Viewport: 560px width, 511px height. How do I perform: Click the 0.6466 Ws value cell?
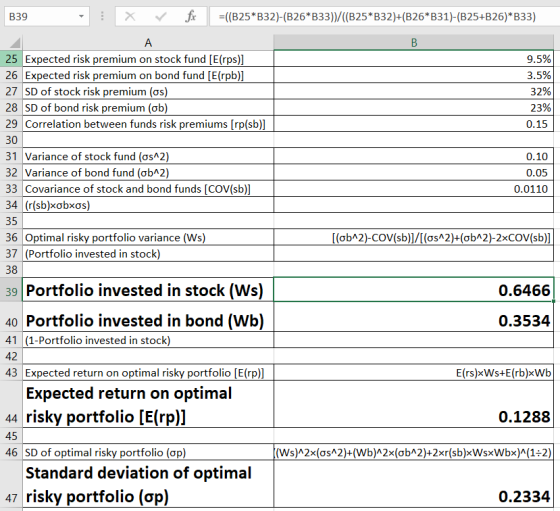click(x=414, y=290)
